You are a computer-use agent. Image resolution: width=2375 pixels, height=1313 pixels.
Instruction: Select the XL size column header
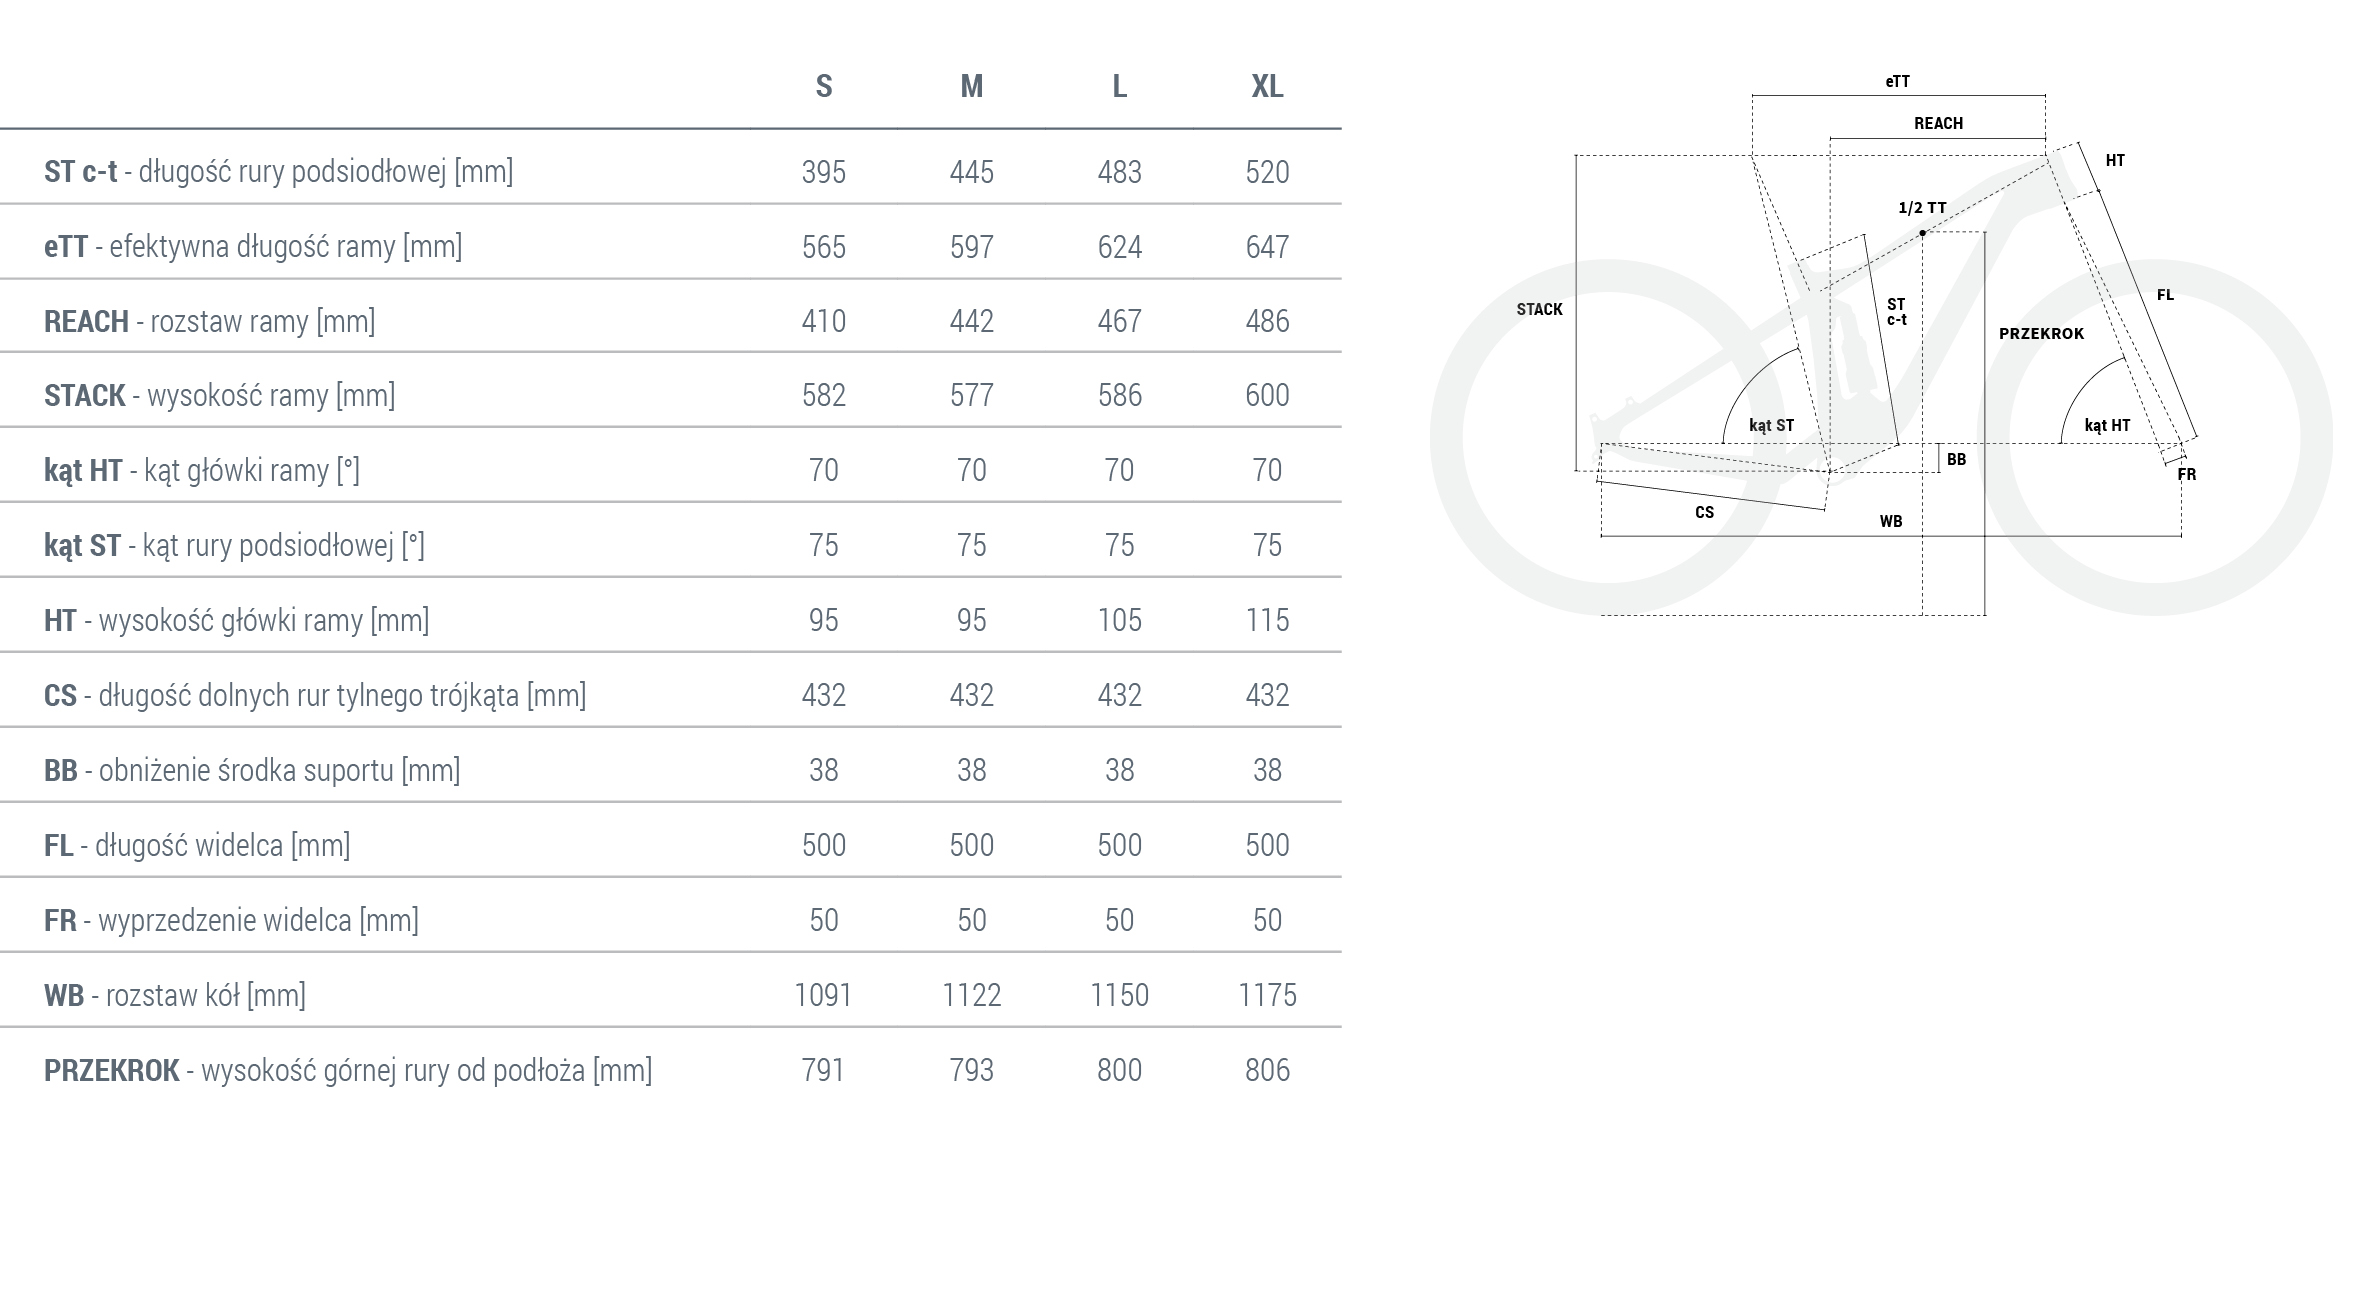(x=1267, y=87)
